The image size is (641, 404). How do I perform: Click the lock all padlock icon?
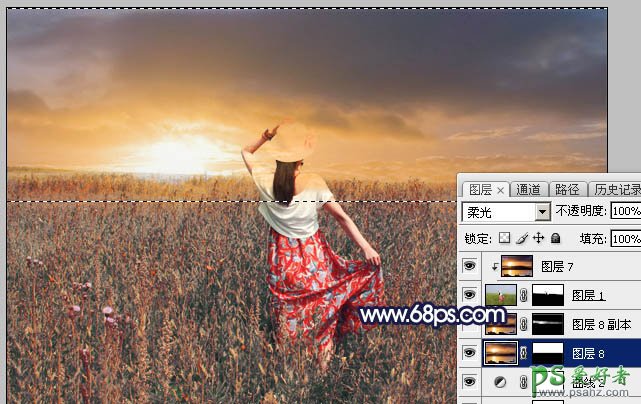555,239
